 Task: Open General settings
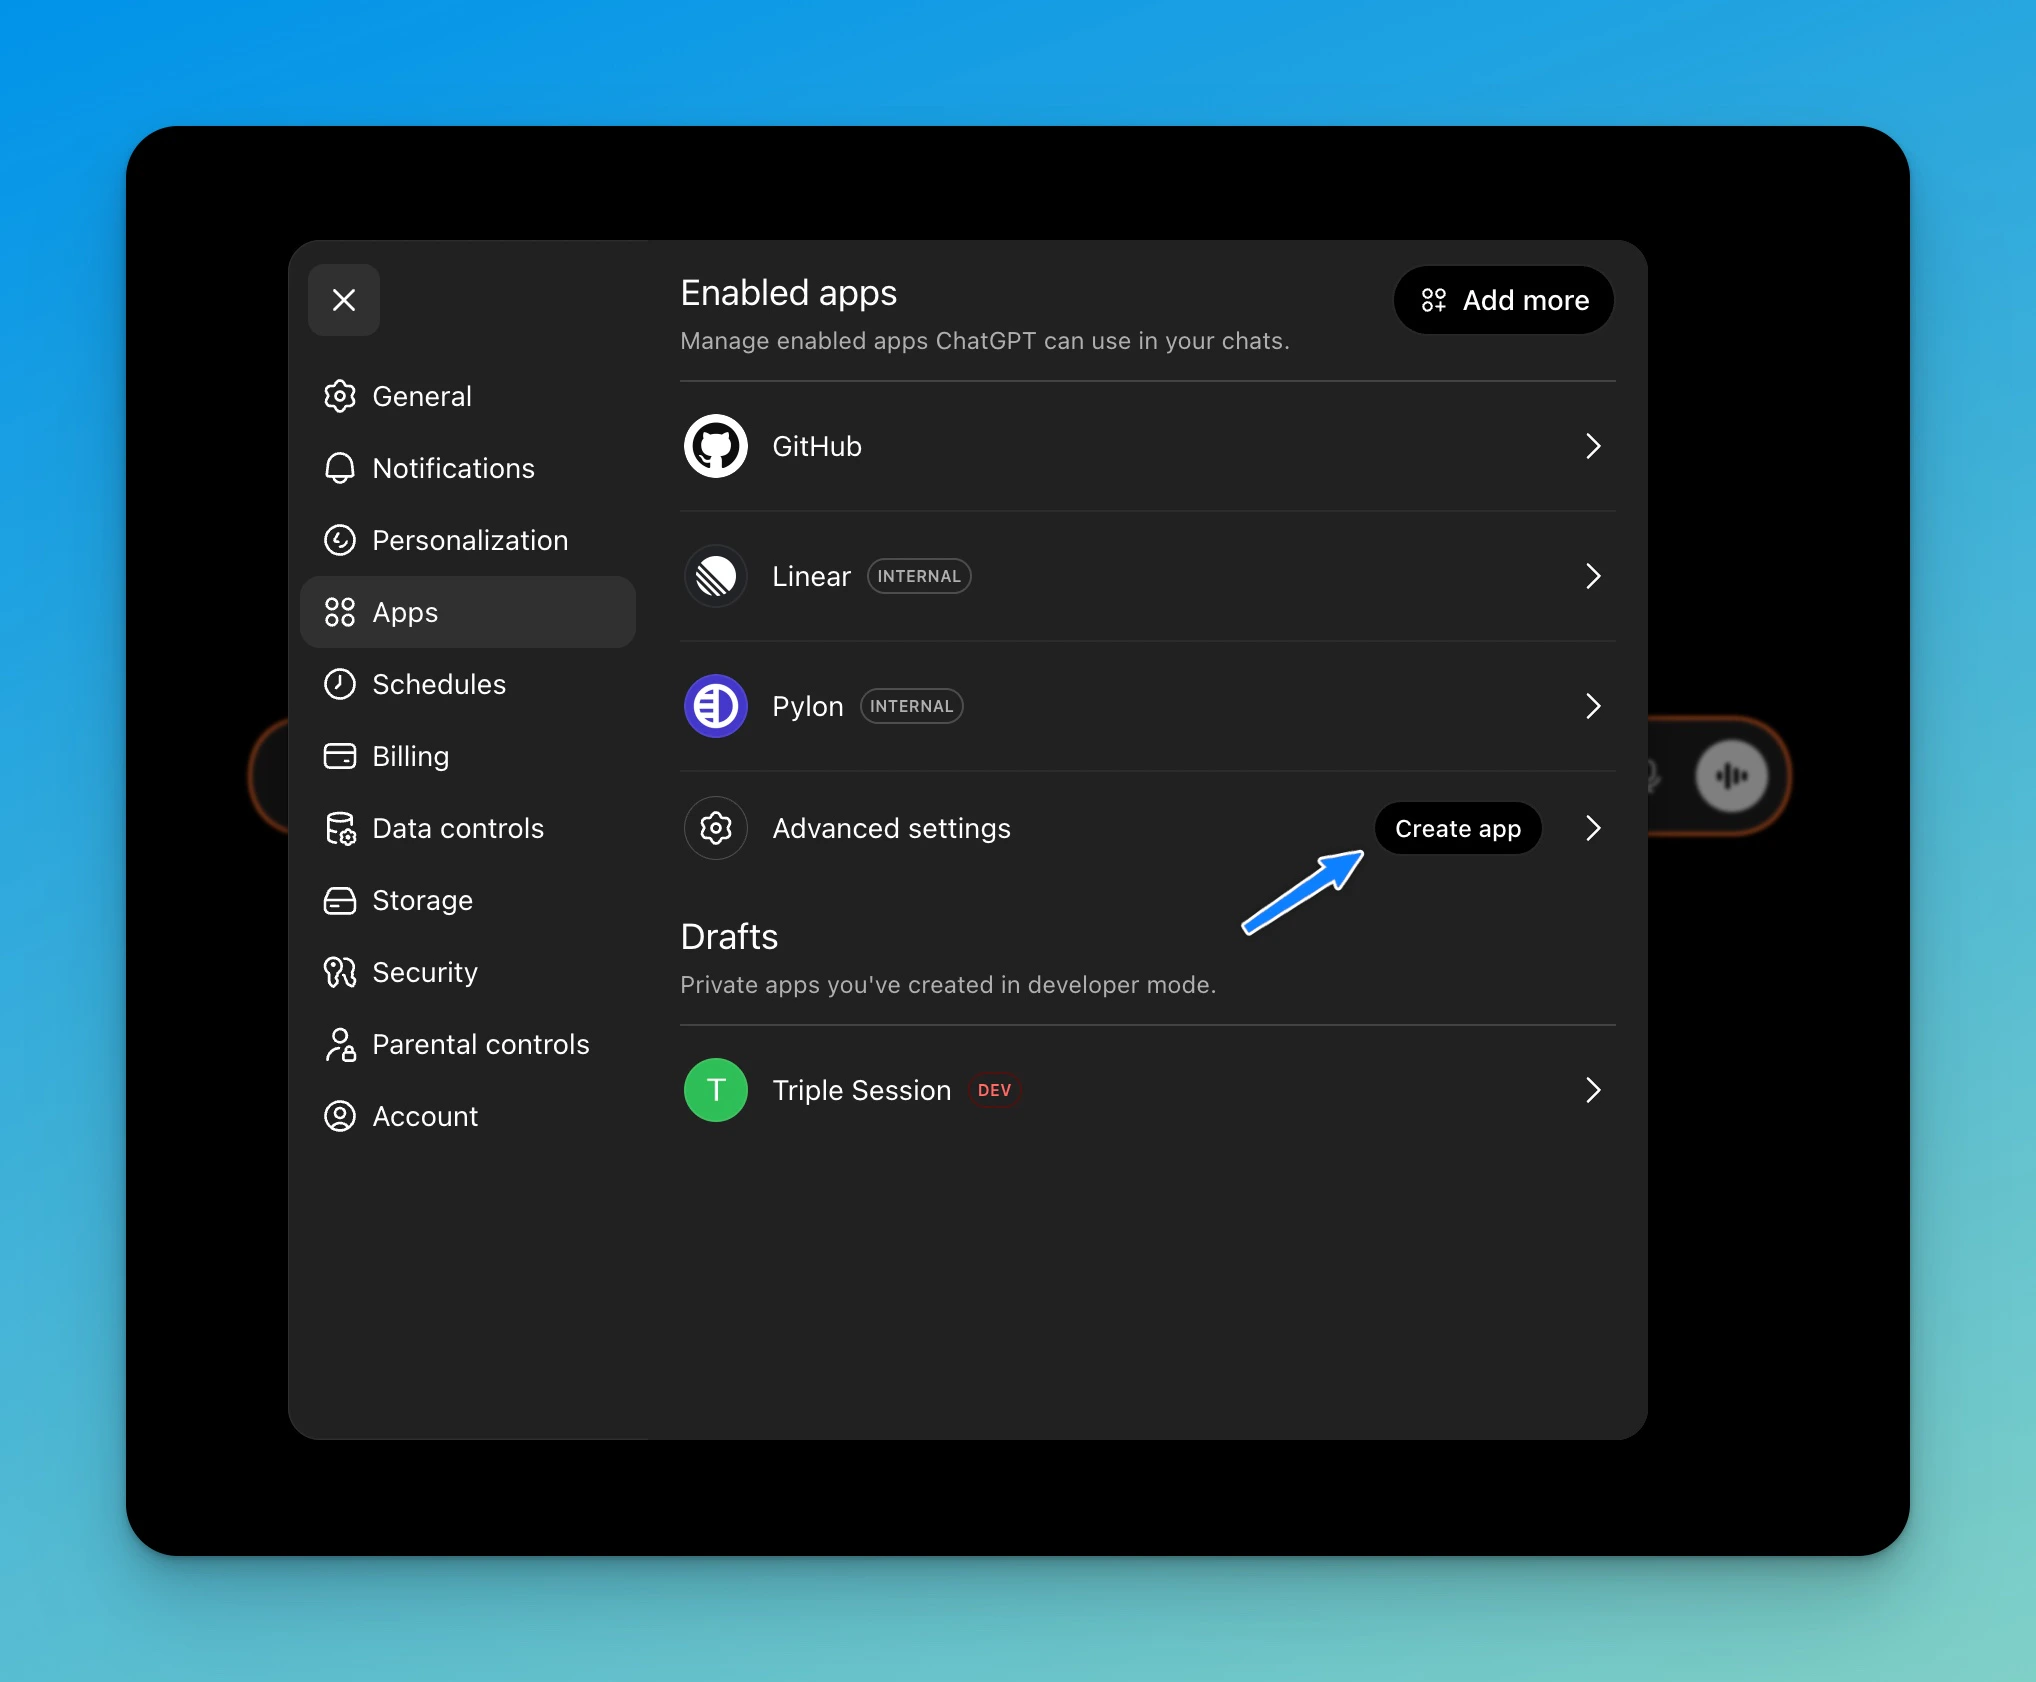click(x=467, y=396)
